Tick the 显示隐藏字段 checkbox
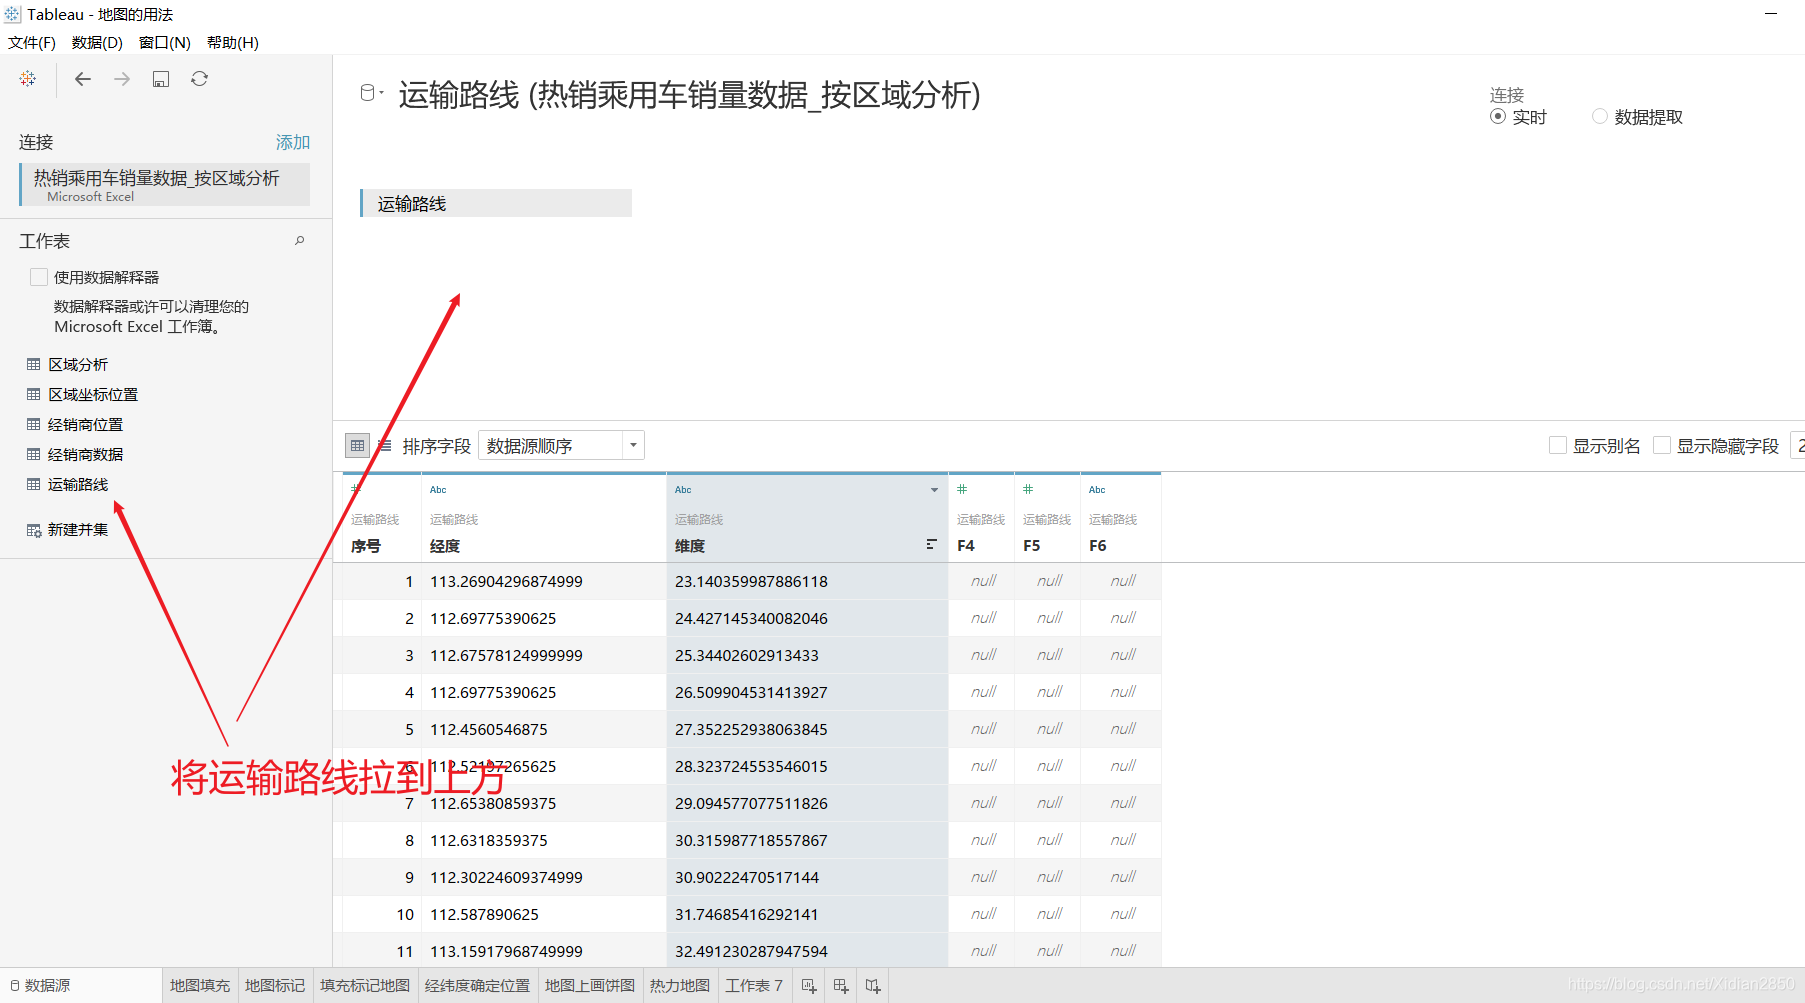 [x=1662, y=445]
